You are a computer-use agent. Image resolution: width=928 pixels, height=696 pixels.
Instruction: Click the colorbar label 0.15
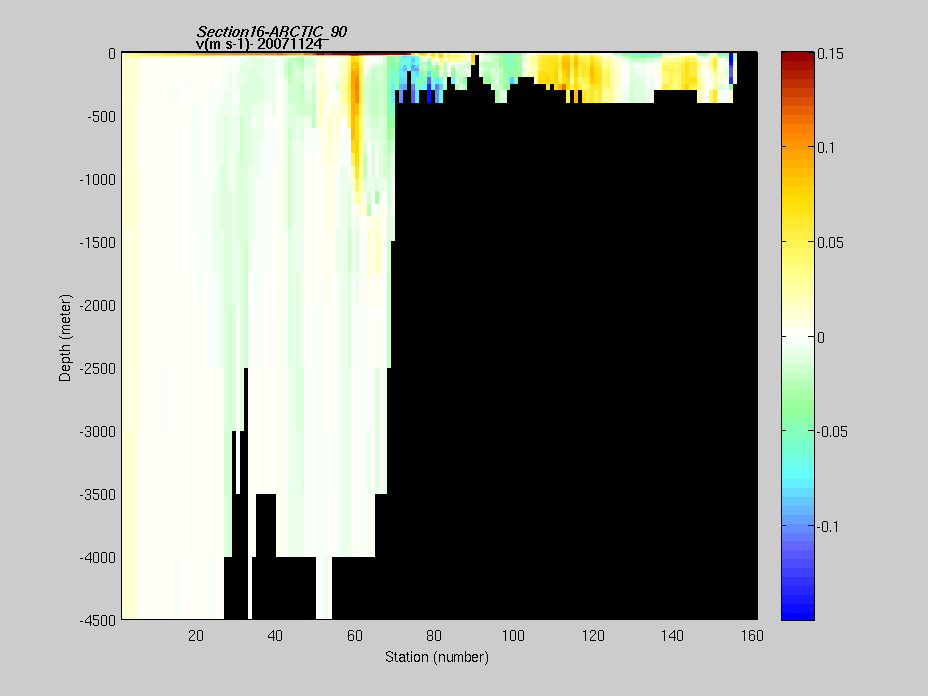830,54
